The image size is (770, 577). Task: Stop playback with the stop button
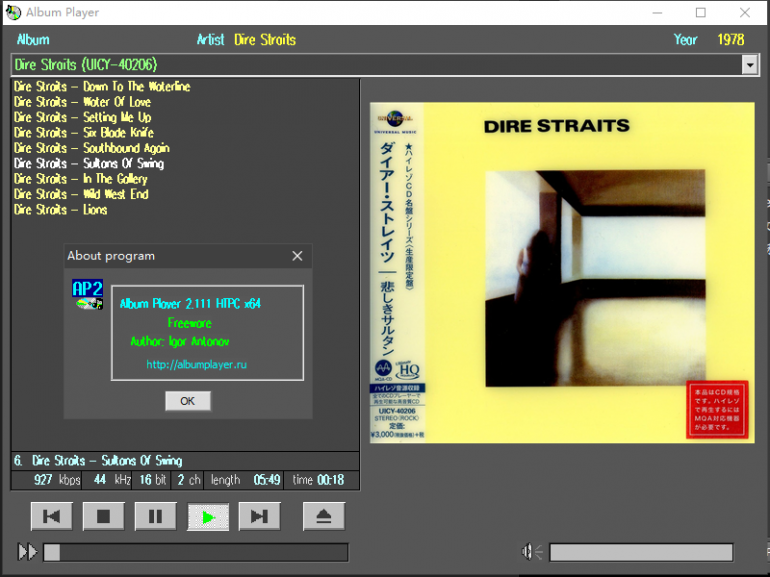[103, 516]
